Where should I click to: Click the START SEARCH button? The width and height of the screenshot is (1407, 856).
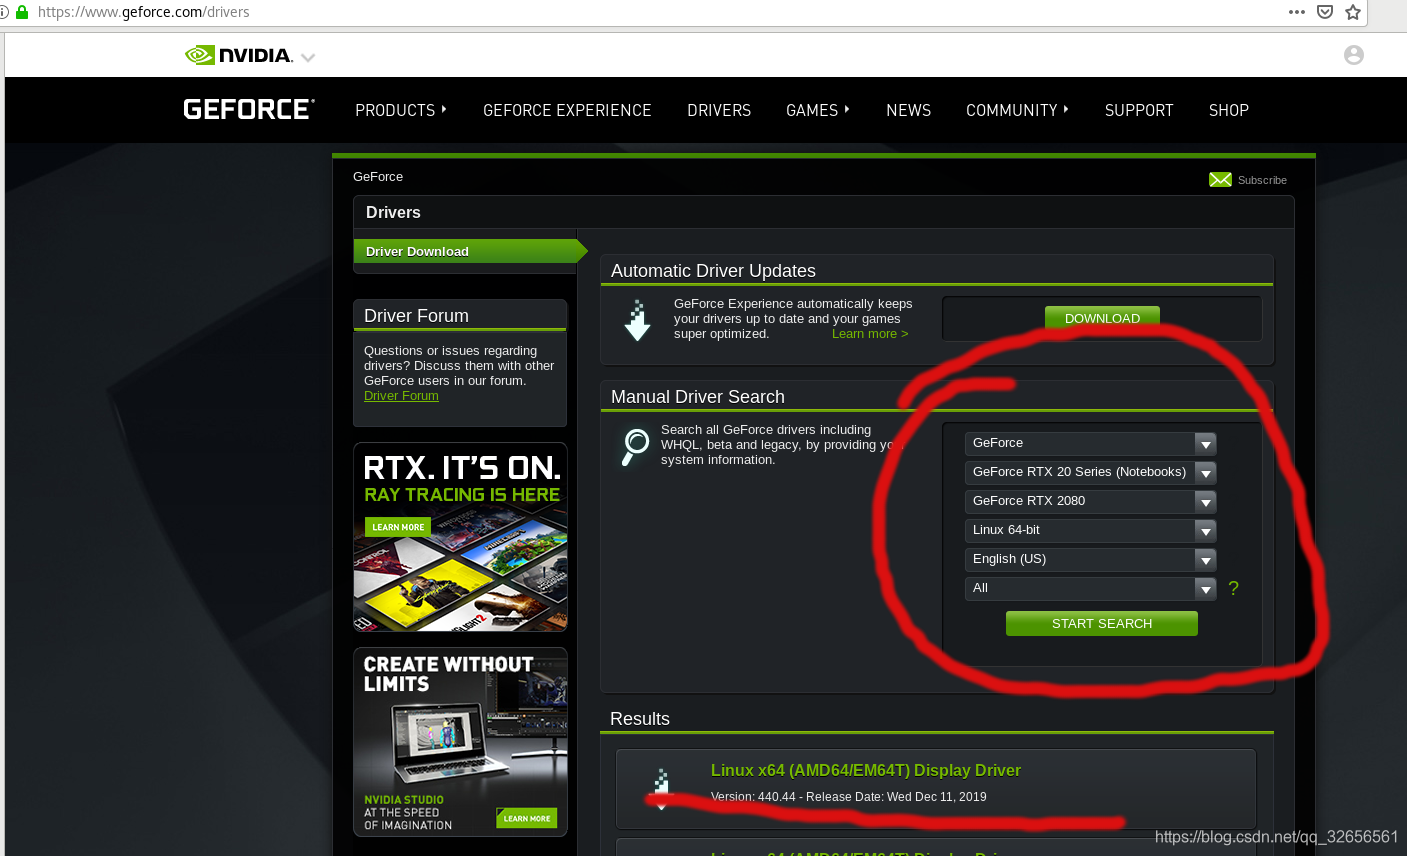(1102, 623)
